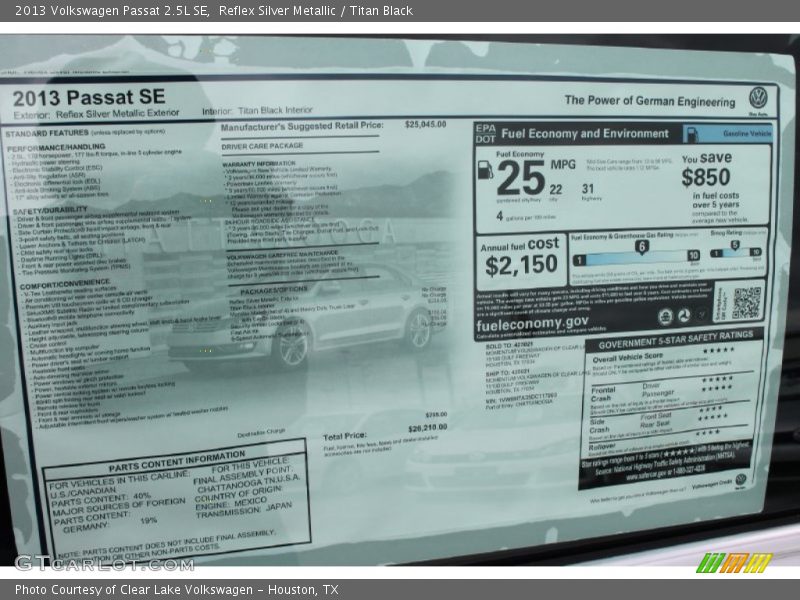The image size is (800, 600).
Task: Click the 'Gasoline Vehicle' label
Action: 747,134
